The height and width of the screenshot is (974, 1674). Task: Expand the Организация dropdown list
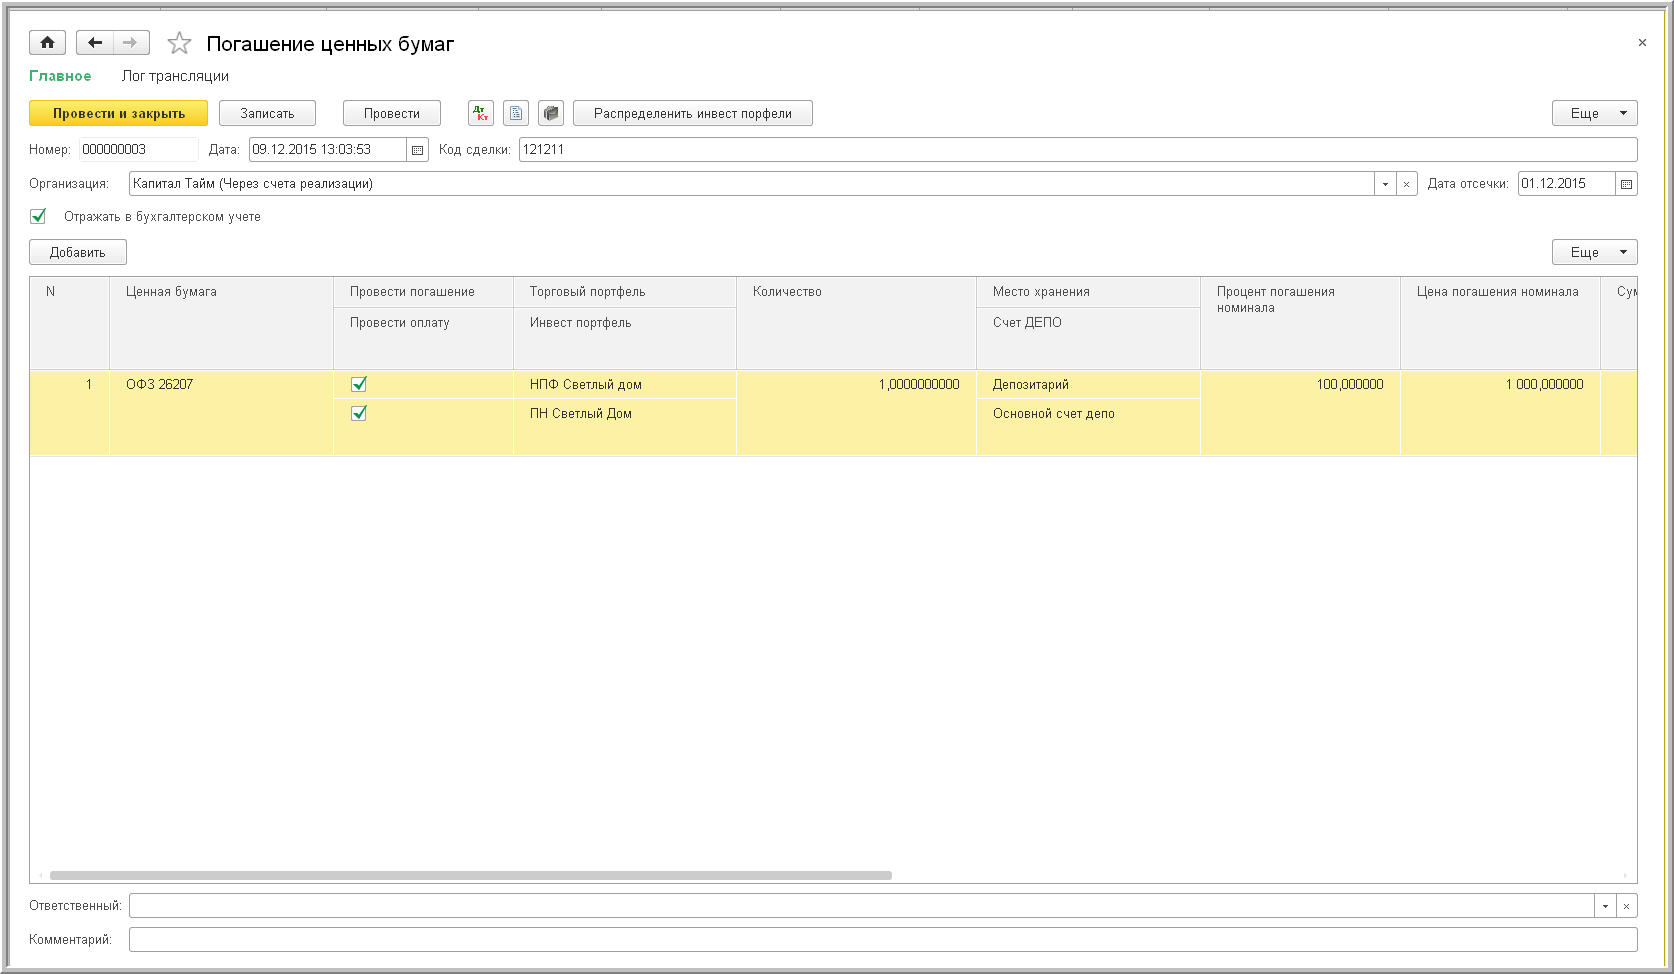click(x=1385, y=184)
